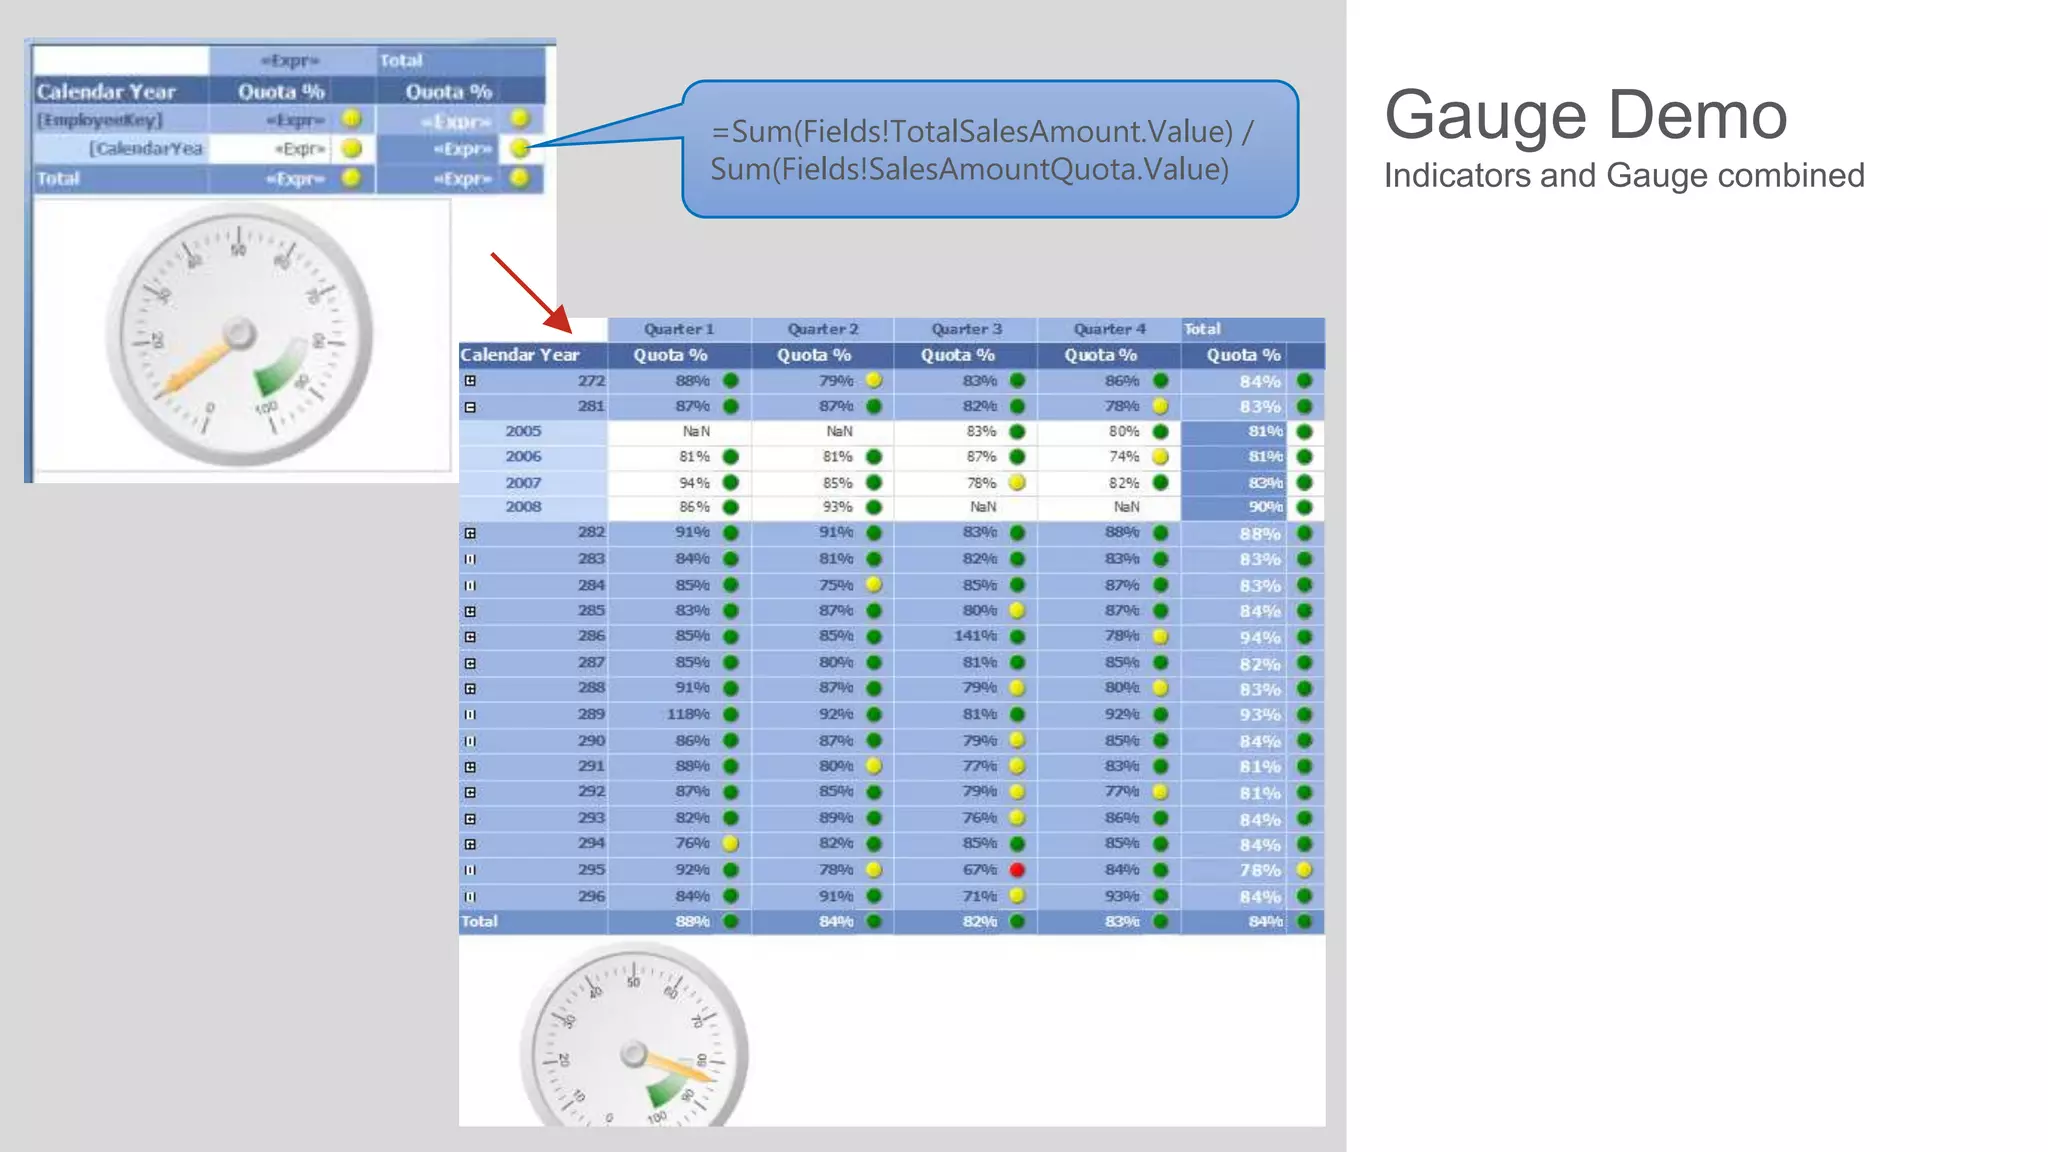2048x1152 pixels.
Task: Collapse employee row 281
Action: tap(470, 407)
